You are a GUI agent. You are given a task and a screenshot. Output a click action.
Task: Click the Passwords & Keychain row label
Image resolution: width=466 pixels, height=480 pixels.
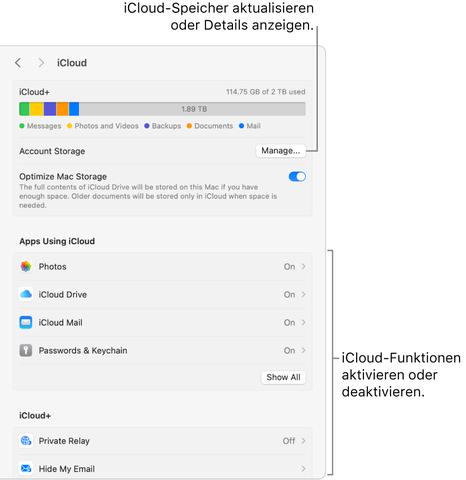click(83, 351)
